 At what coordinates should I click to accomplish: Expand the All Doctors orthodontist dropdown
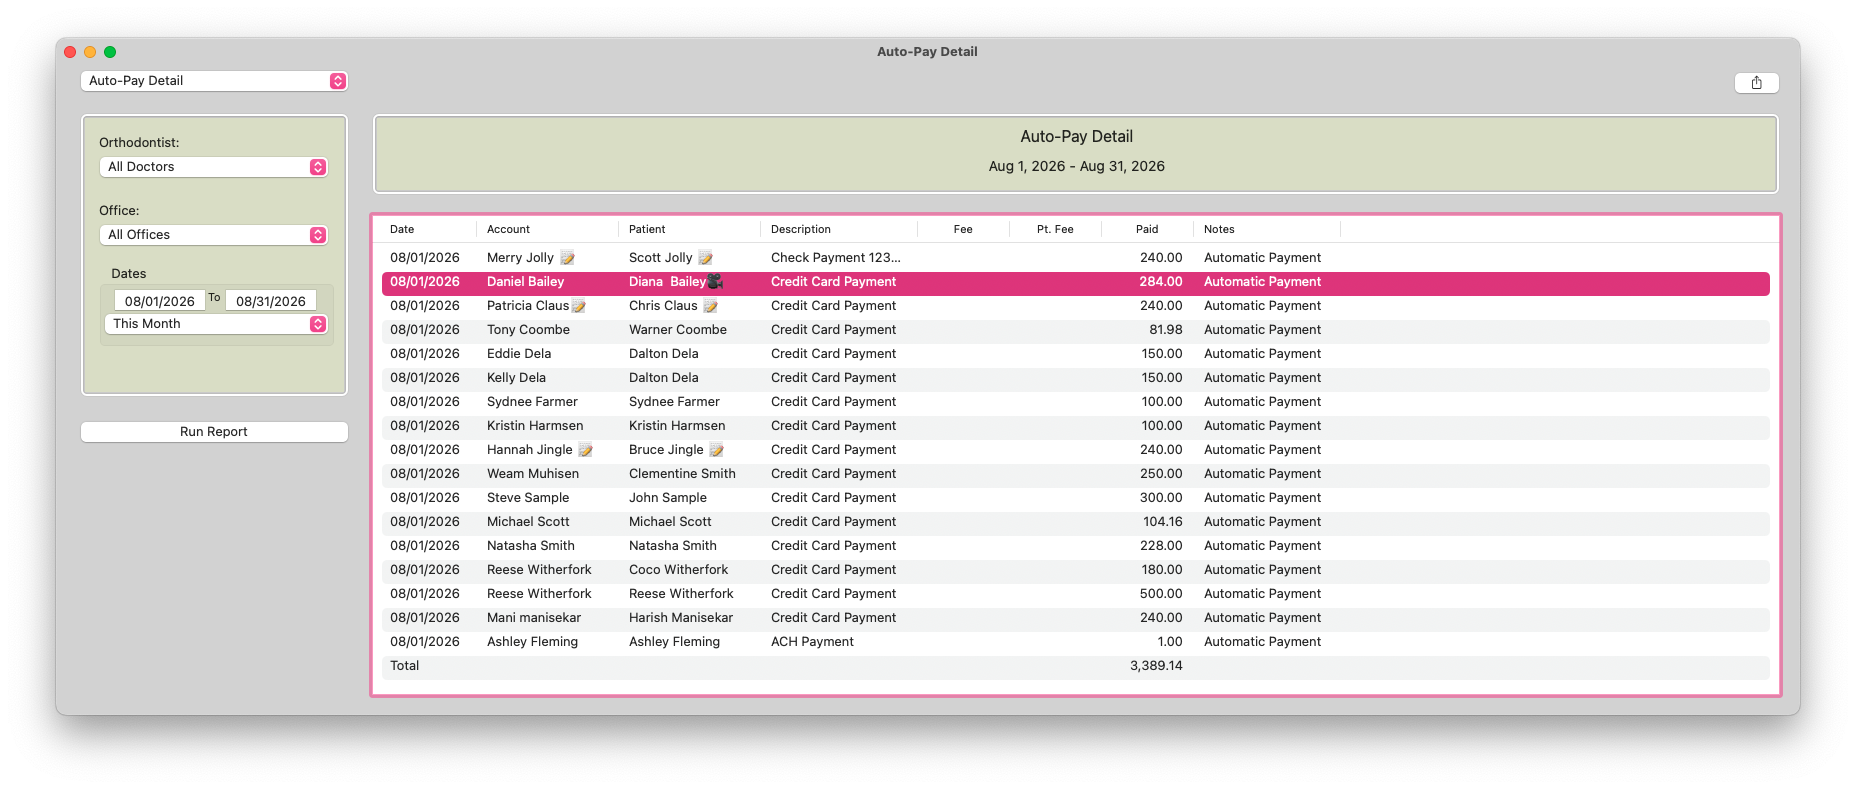214,167
